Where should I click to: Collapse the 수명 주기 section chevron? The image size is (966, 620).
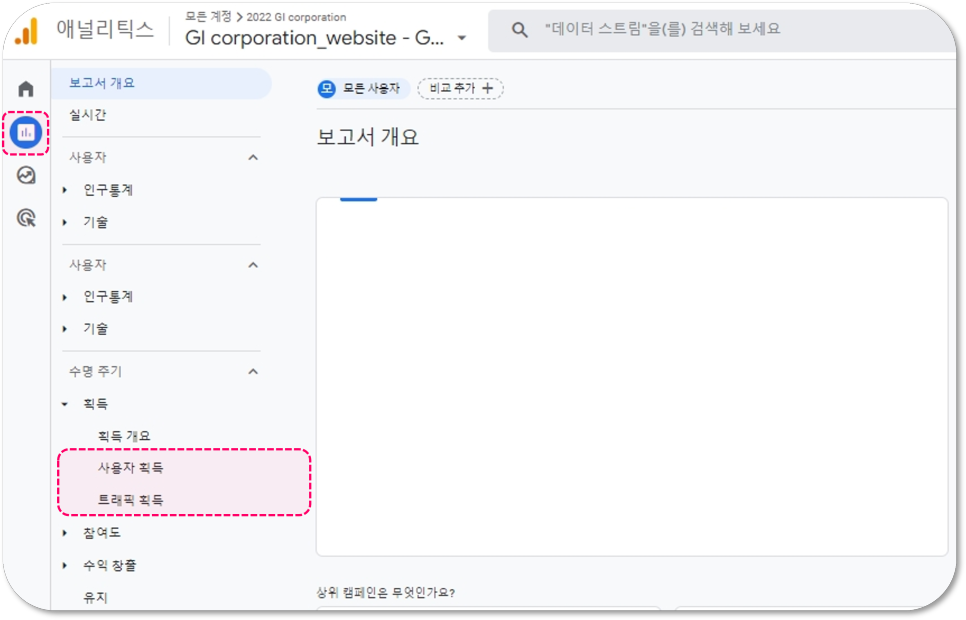click(x=253, y=372)
